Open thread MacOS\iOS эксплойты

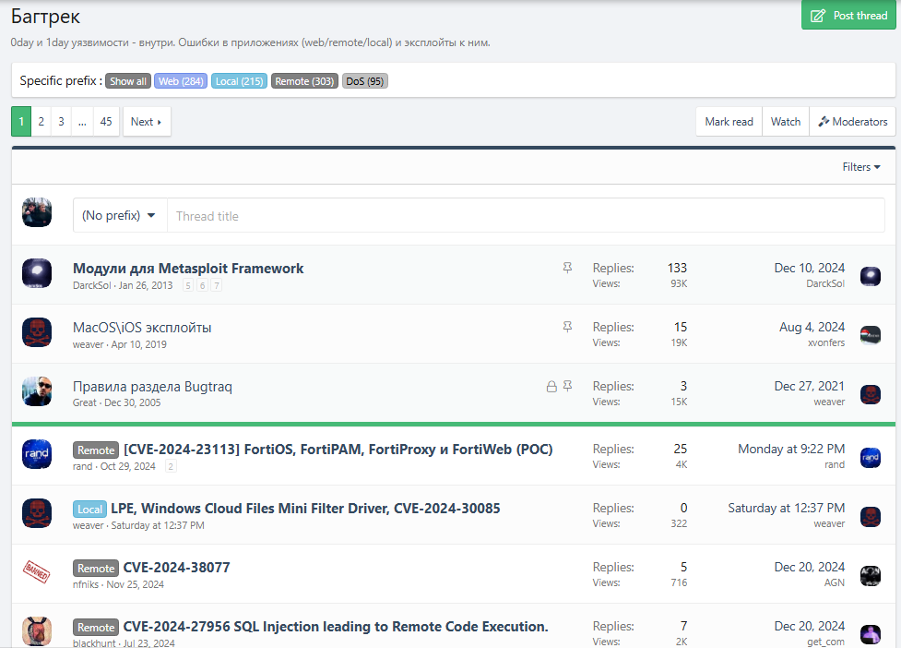pyautogui.click(x=142, y=327)
